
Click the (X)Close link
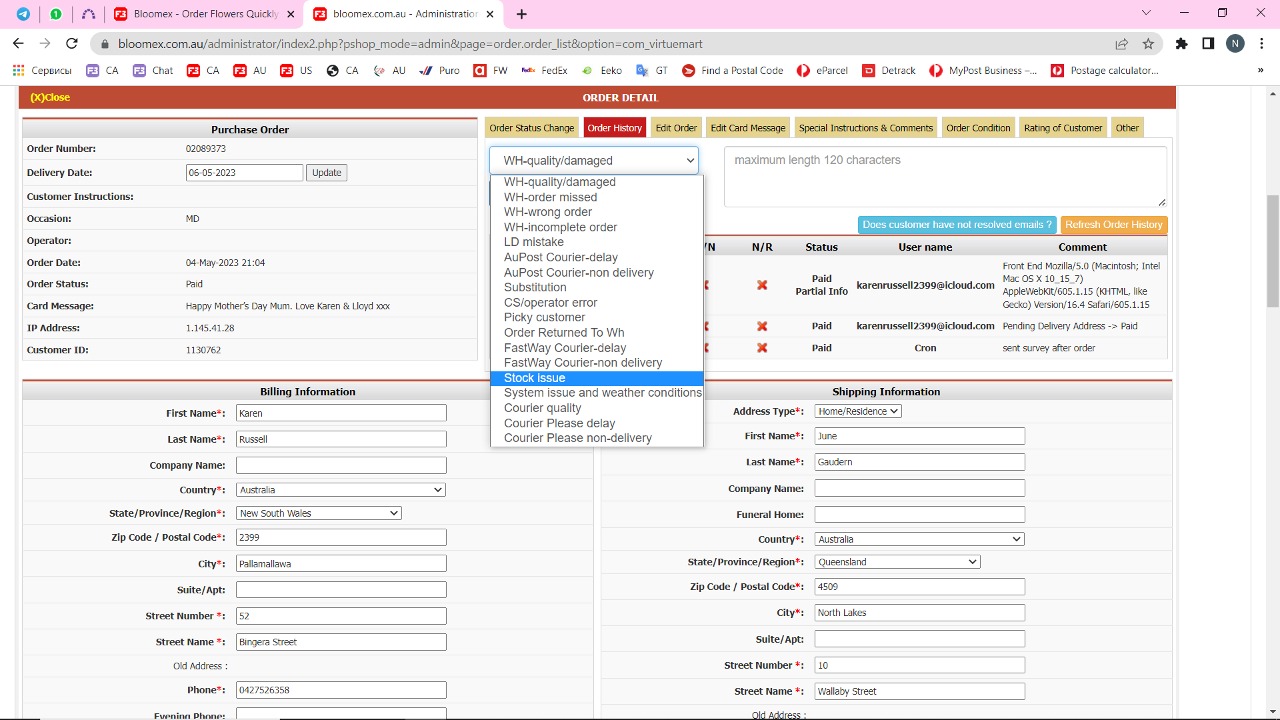coord(50,98)
